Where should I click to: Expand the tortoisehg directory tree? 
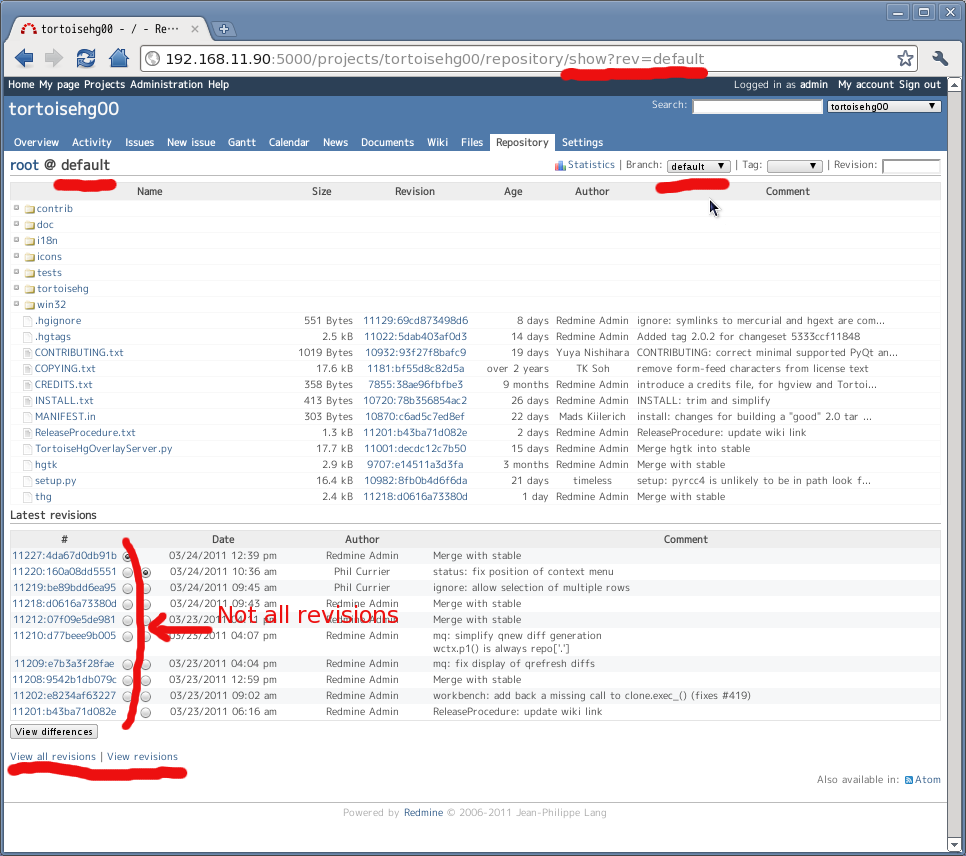[x=17, y=288]
